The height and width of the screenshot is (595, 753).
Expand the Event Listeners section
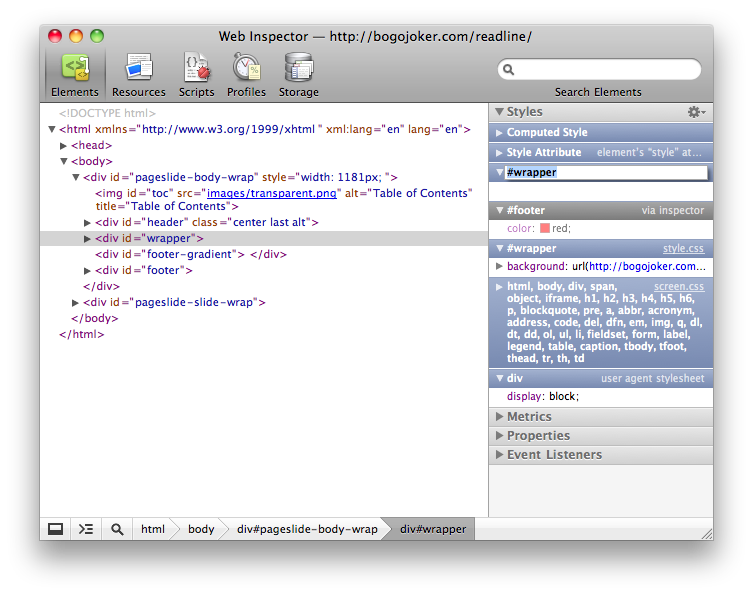499,454
